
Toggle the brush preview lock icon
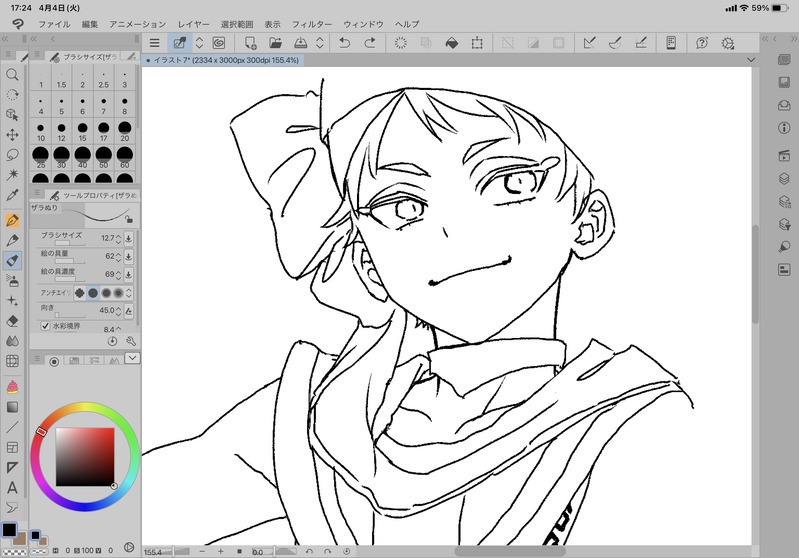tap(129, 219)
